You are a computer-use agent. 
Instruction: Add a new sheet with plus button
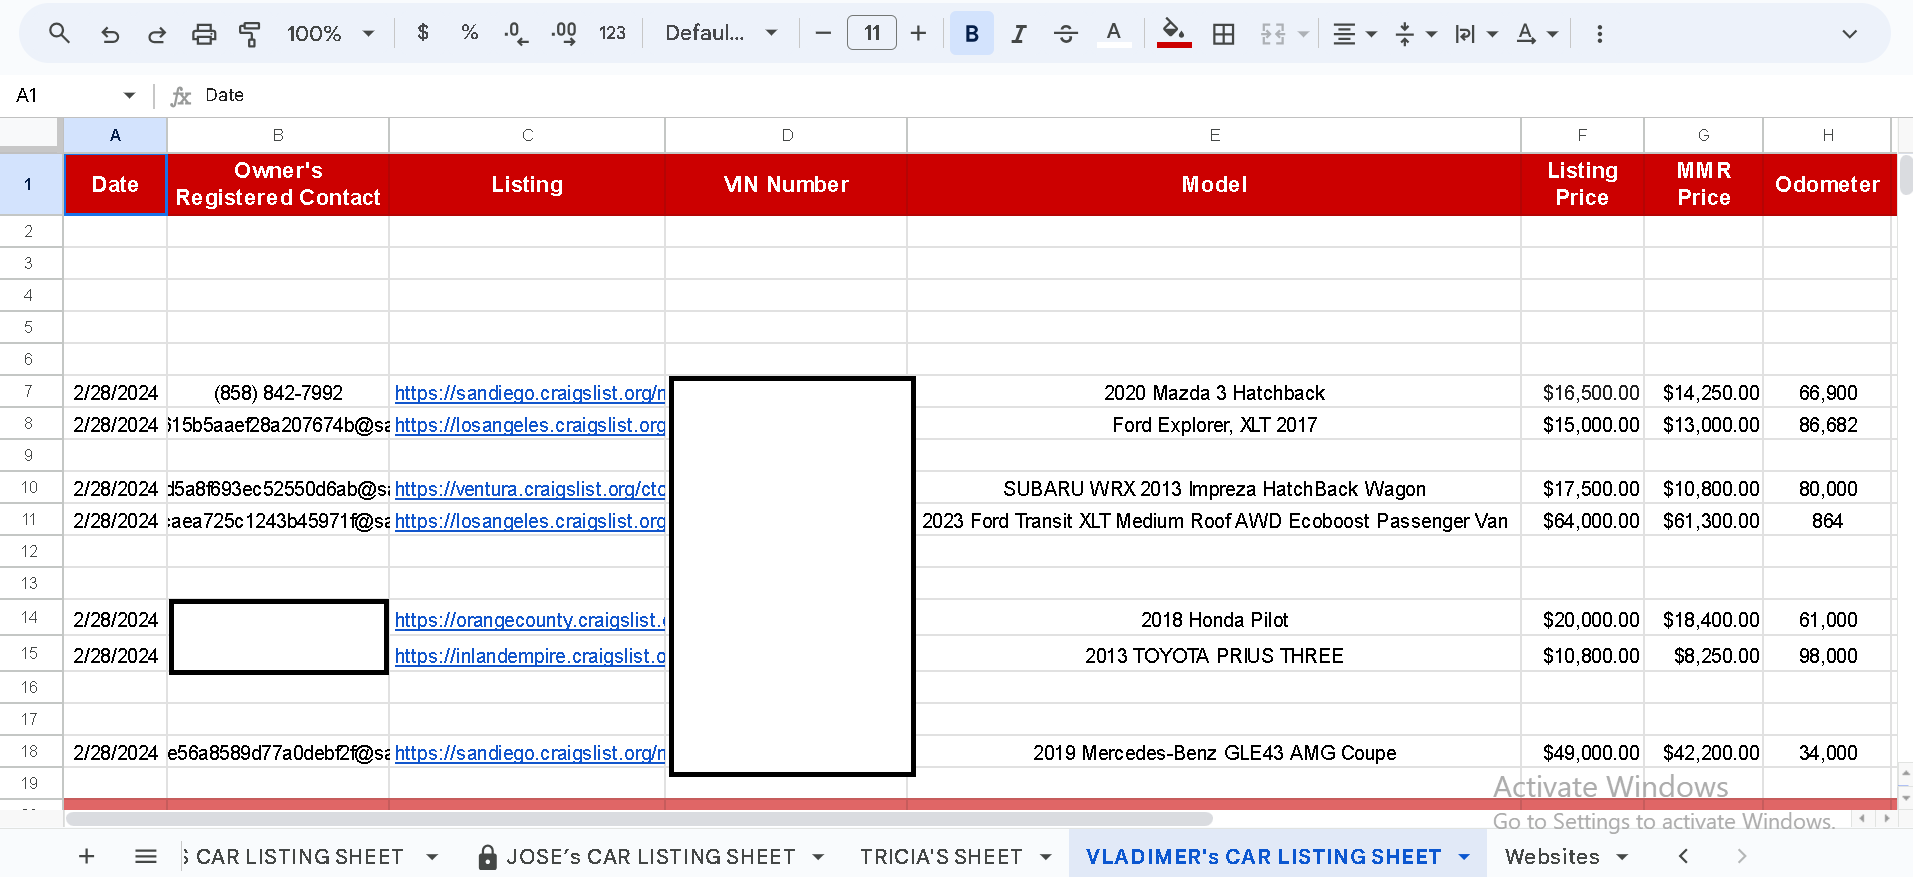pos(87,856)
